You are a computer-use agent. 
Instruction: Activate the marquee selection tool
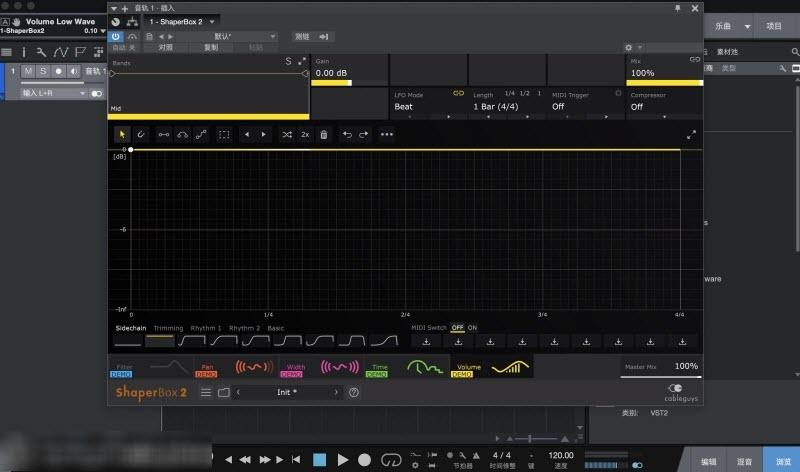(x=224, y=135)
